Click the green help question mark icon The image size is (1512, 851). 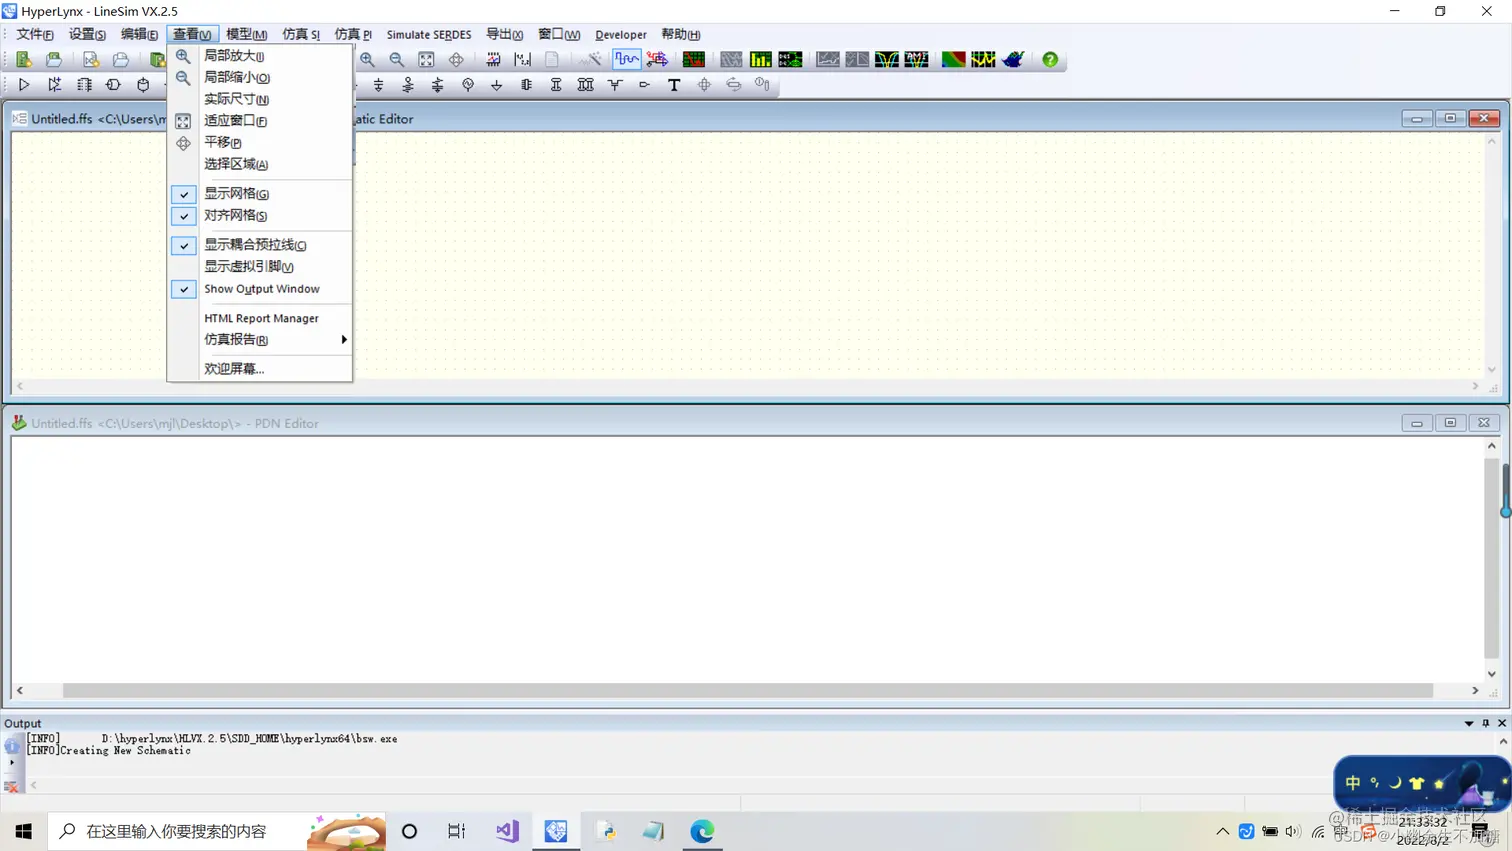tap(1050, 60)
